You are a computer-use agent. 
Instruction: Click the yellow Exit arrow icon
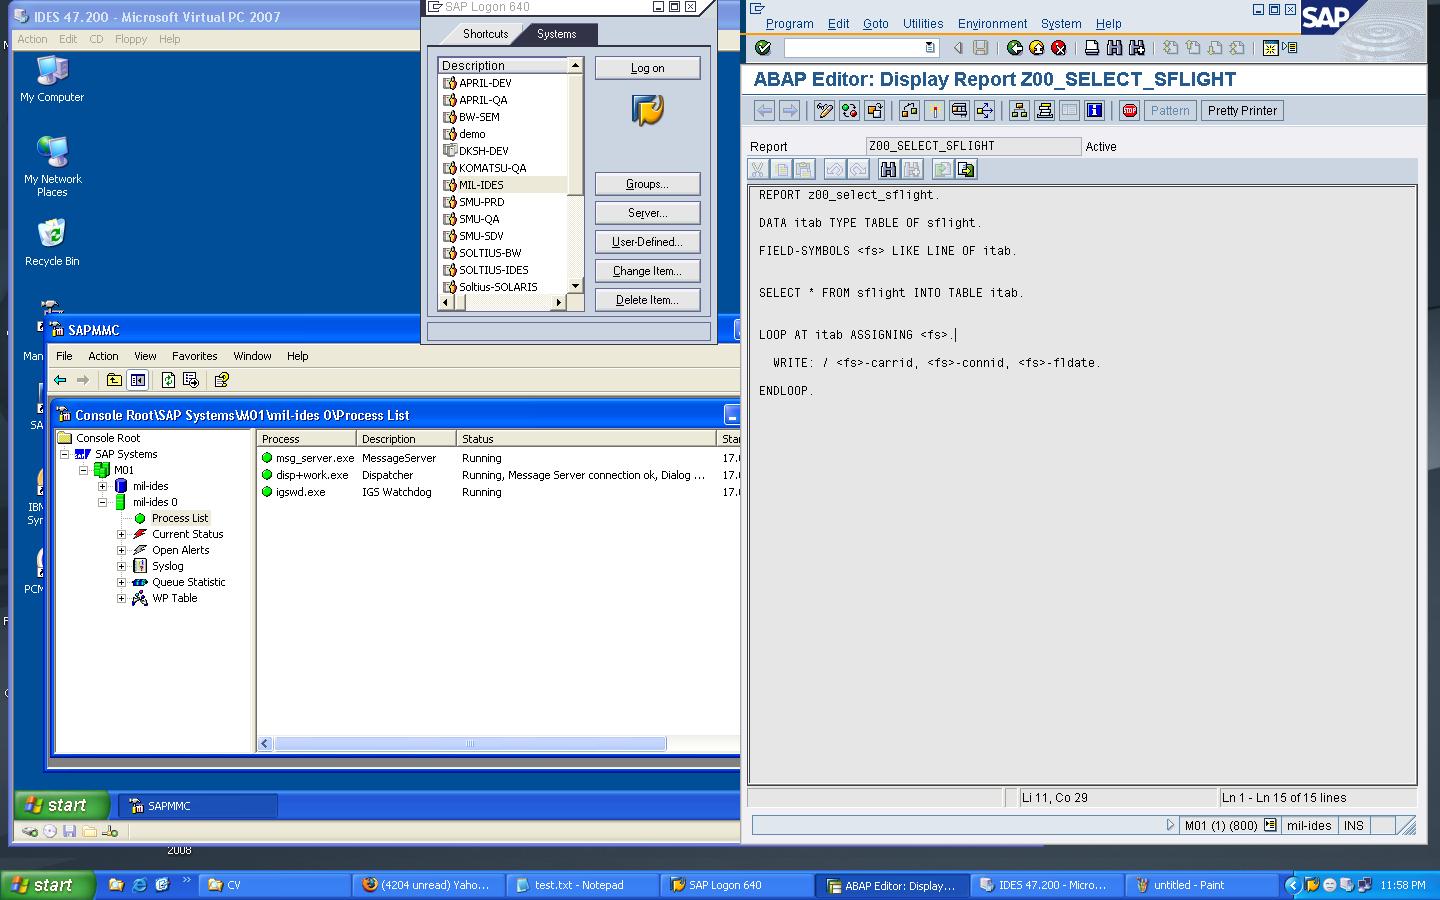1037,48
